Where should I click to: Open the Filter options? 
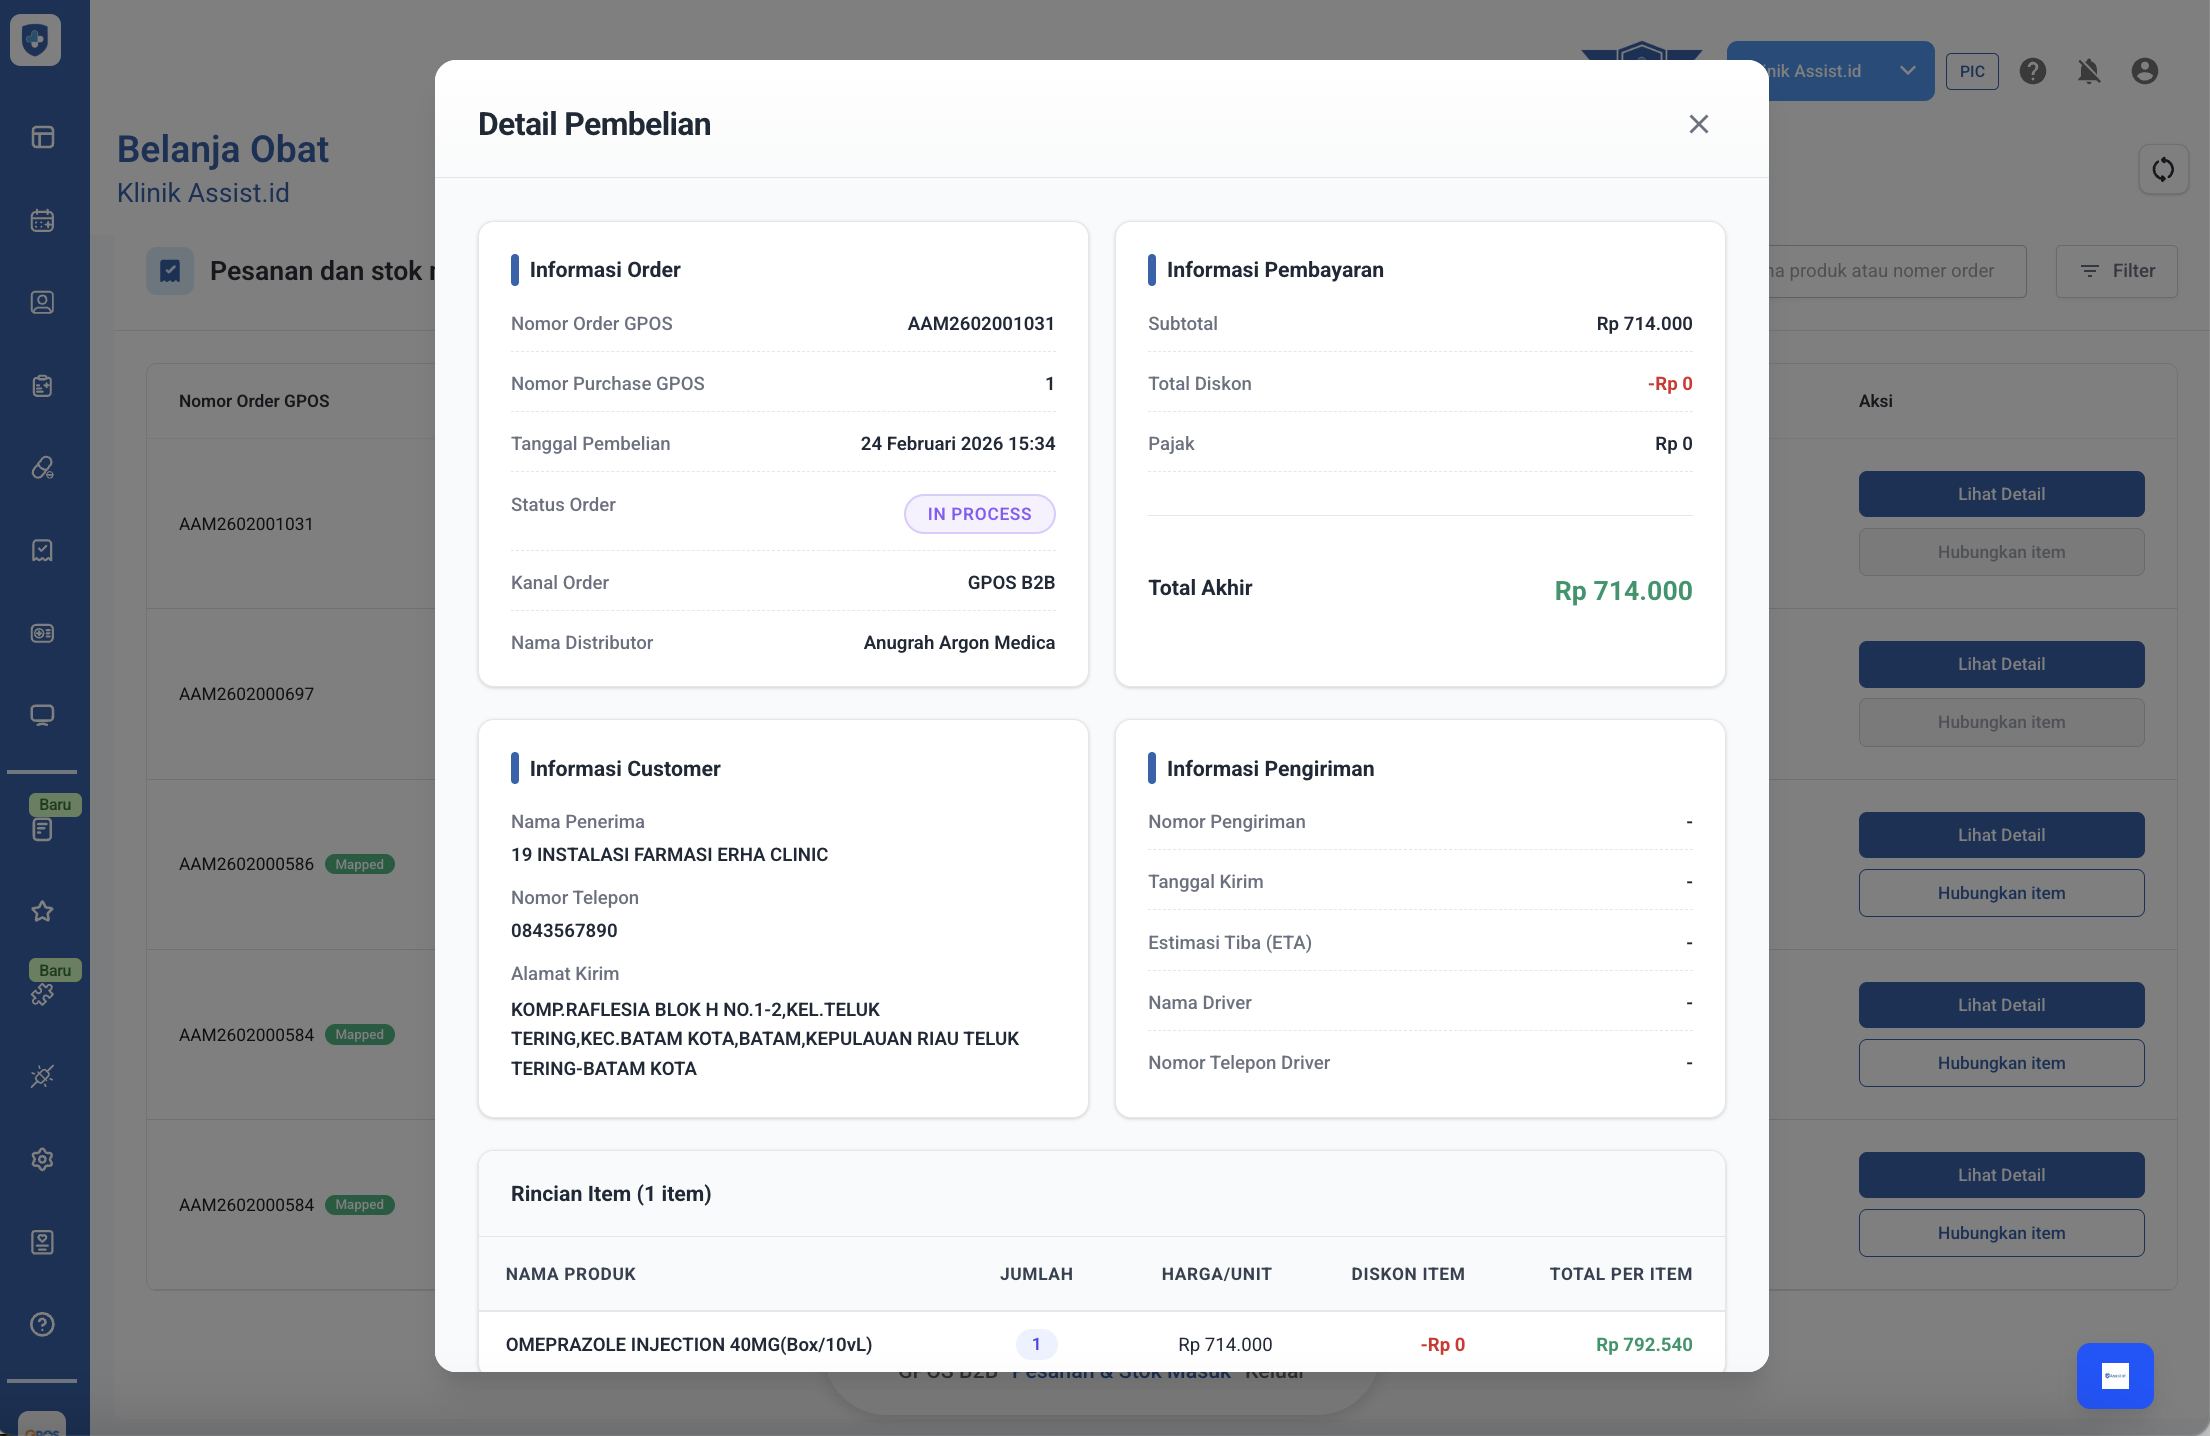pyautogui.click(x=2116, y=271)
